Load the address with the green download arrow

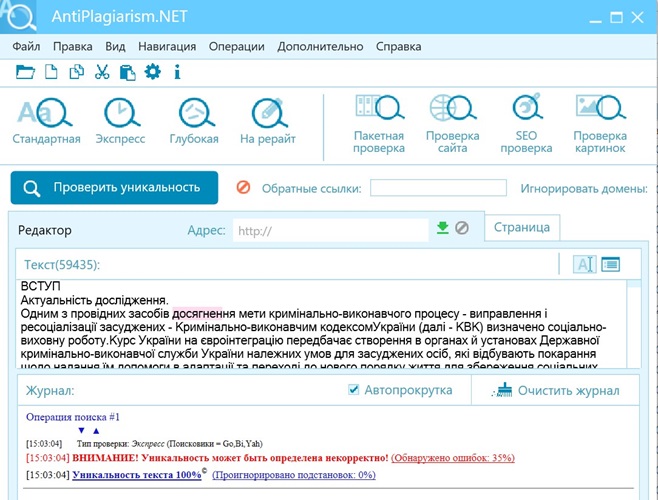click(x=443, y=228)
